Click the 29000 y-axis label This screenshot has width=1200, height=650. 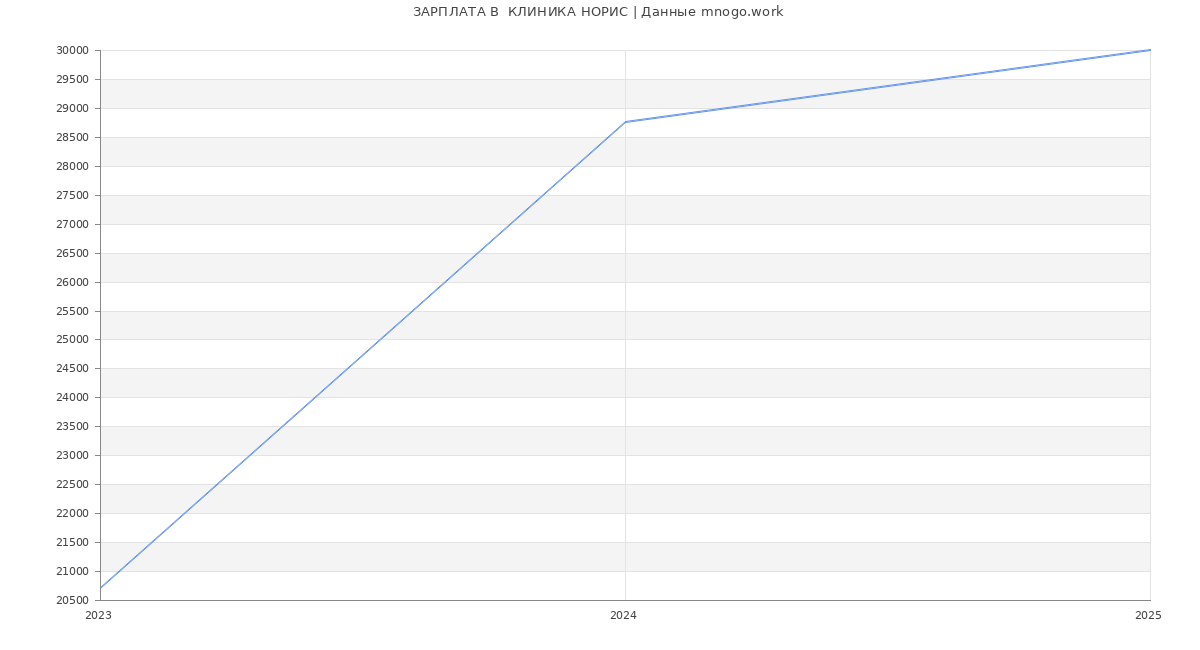tap(72, 108)
